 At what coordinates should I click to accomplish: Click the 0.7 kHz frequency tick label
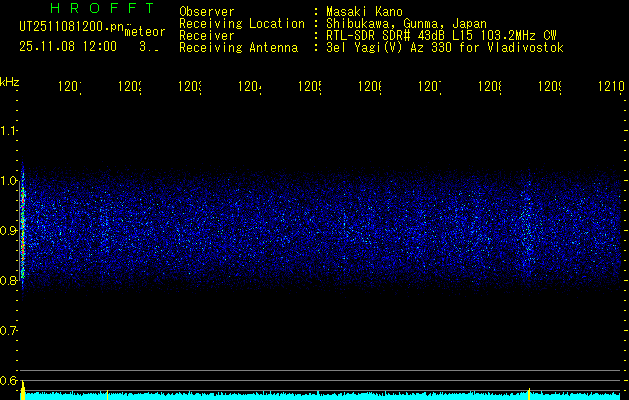click(10, 330)
